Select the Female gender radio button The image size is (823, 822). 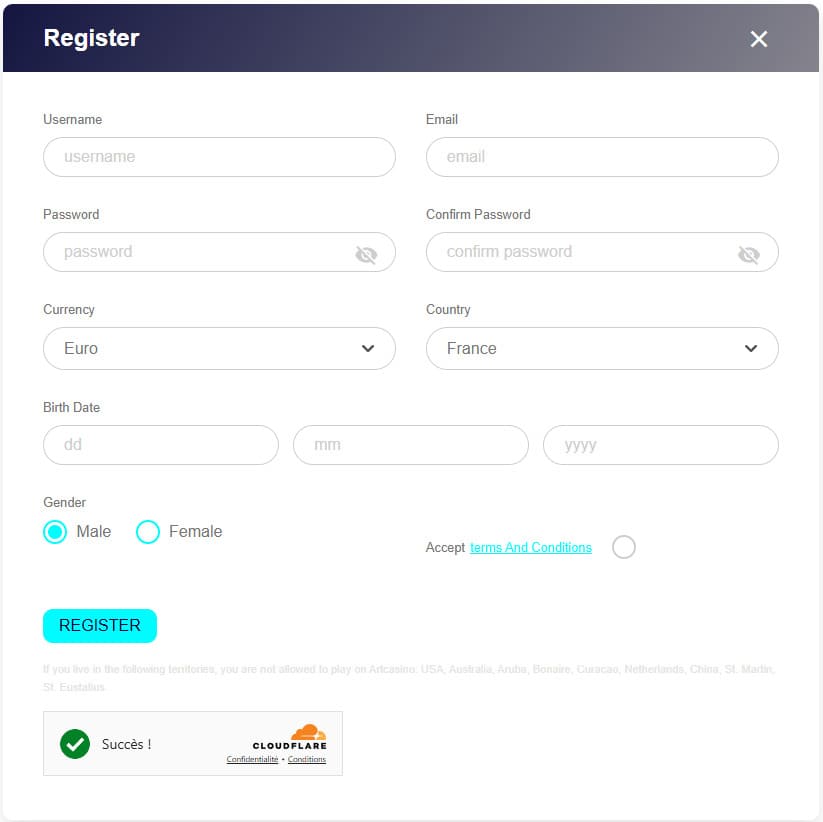coord(148,532)
